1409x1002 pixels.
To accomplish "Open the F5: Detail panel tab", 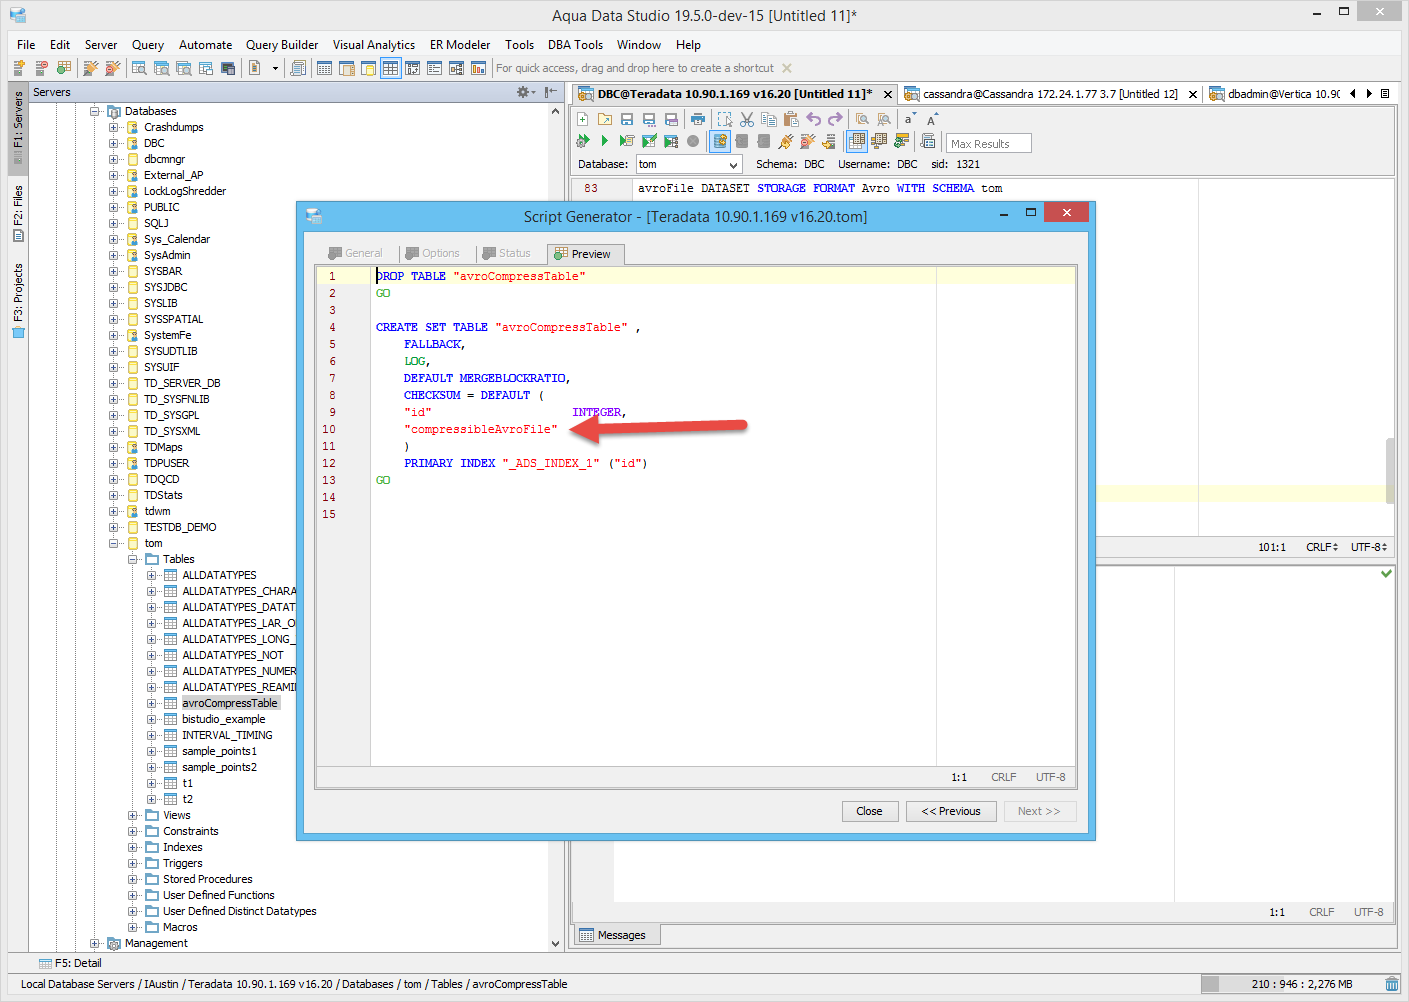I will 70,963.
